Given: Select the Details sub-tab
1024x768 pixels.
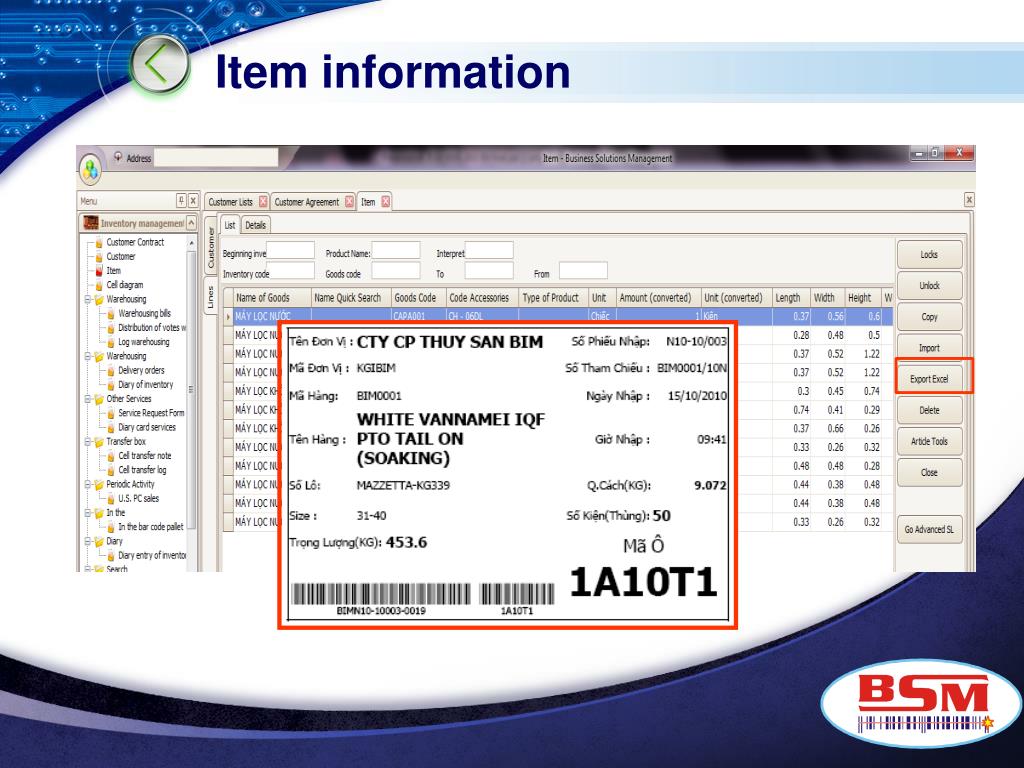Looking at the screenshot, I should pos(255,225).
